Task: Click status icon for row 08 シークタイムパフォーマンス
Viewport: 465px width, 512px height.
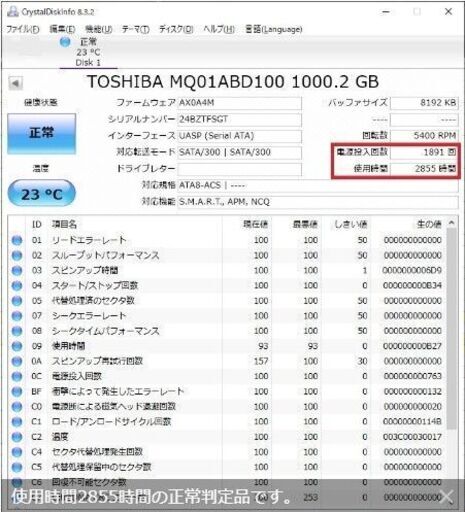Action: tap(17, 331)
